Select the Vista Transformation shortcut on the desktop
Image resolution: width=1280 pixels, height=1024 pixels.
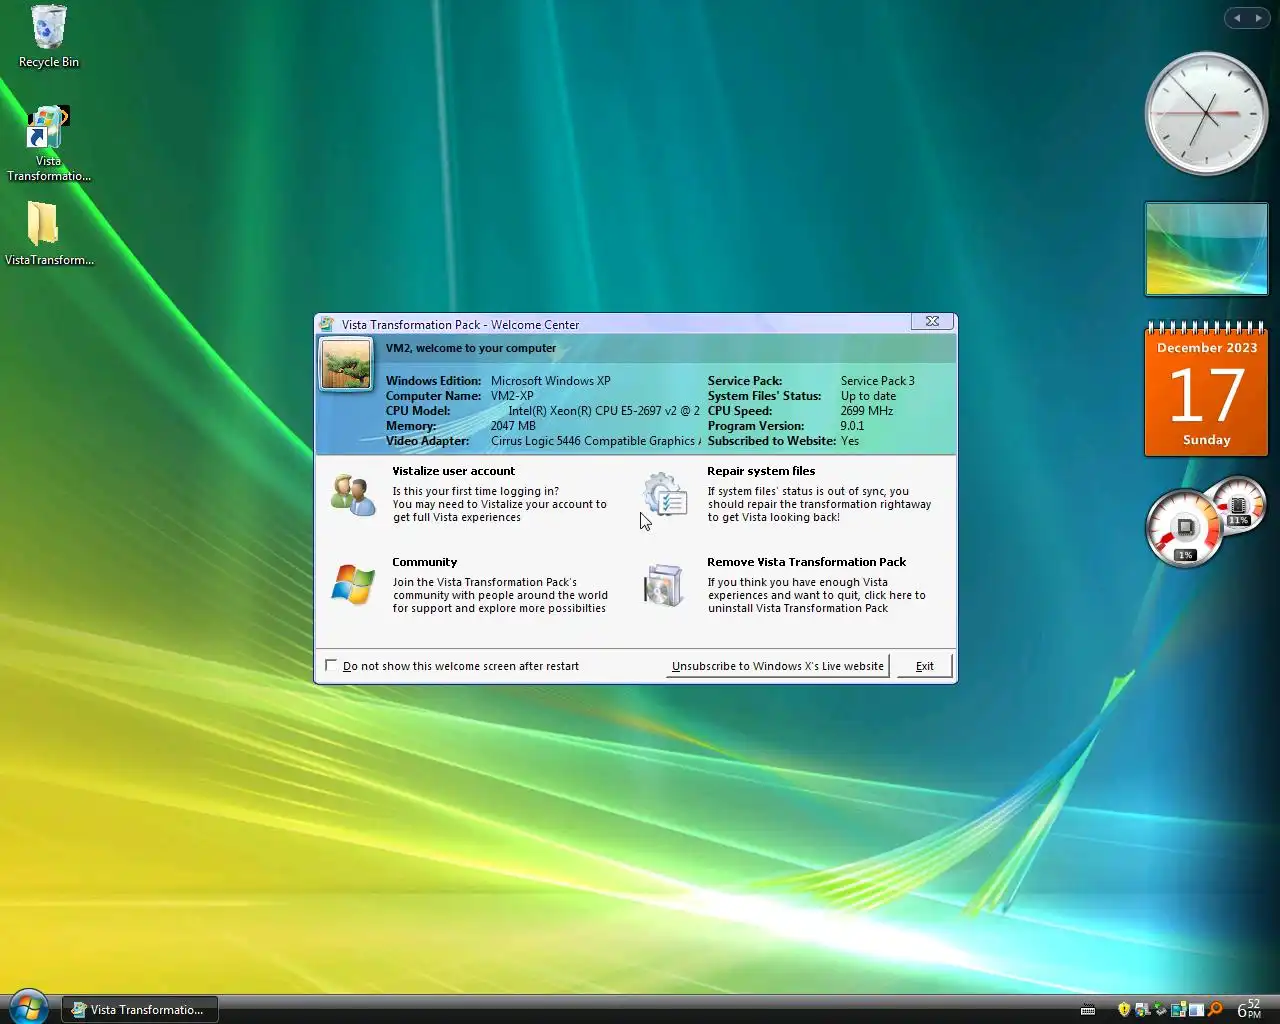(48, 144)
